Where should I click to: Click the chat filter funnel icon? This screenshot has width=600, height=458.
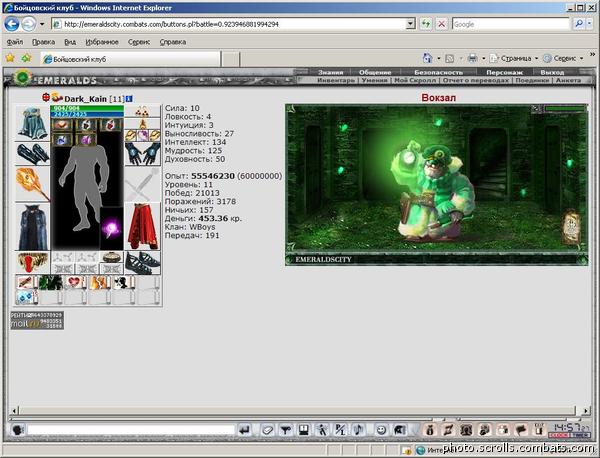pos(285,430)
